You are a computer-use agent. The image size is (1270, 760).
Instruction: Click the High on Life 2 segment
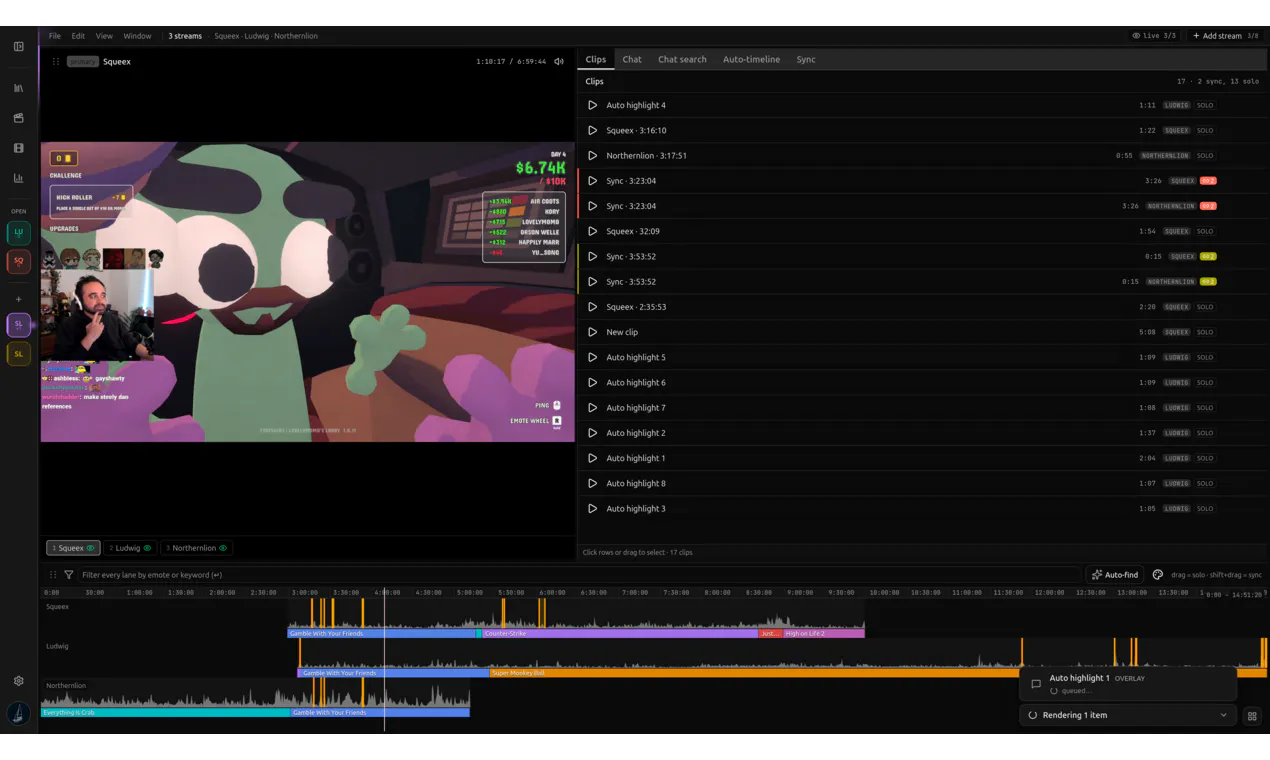click(x=822, y=633)
